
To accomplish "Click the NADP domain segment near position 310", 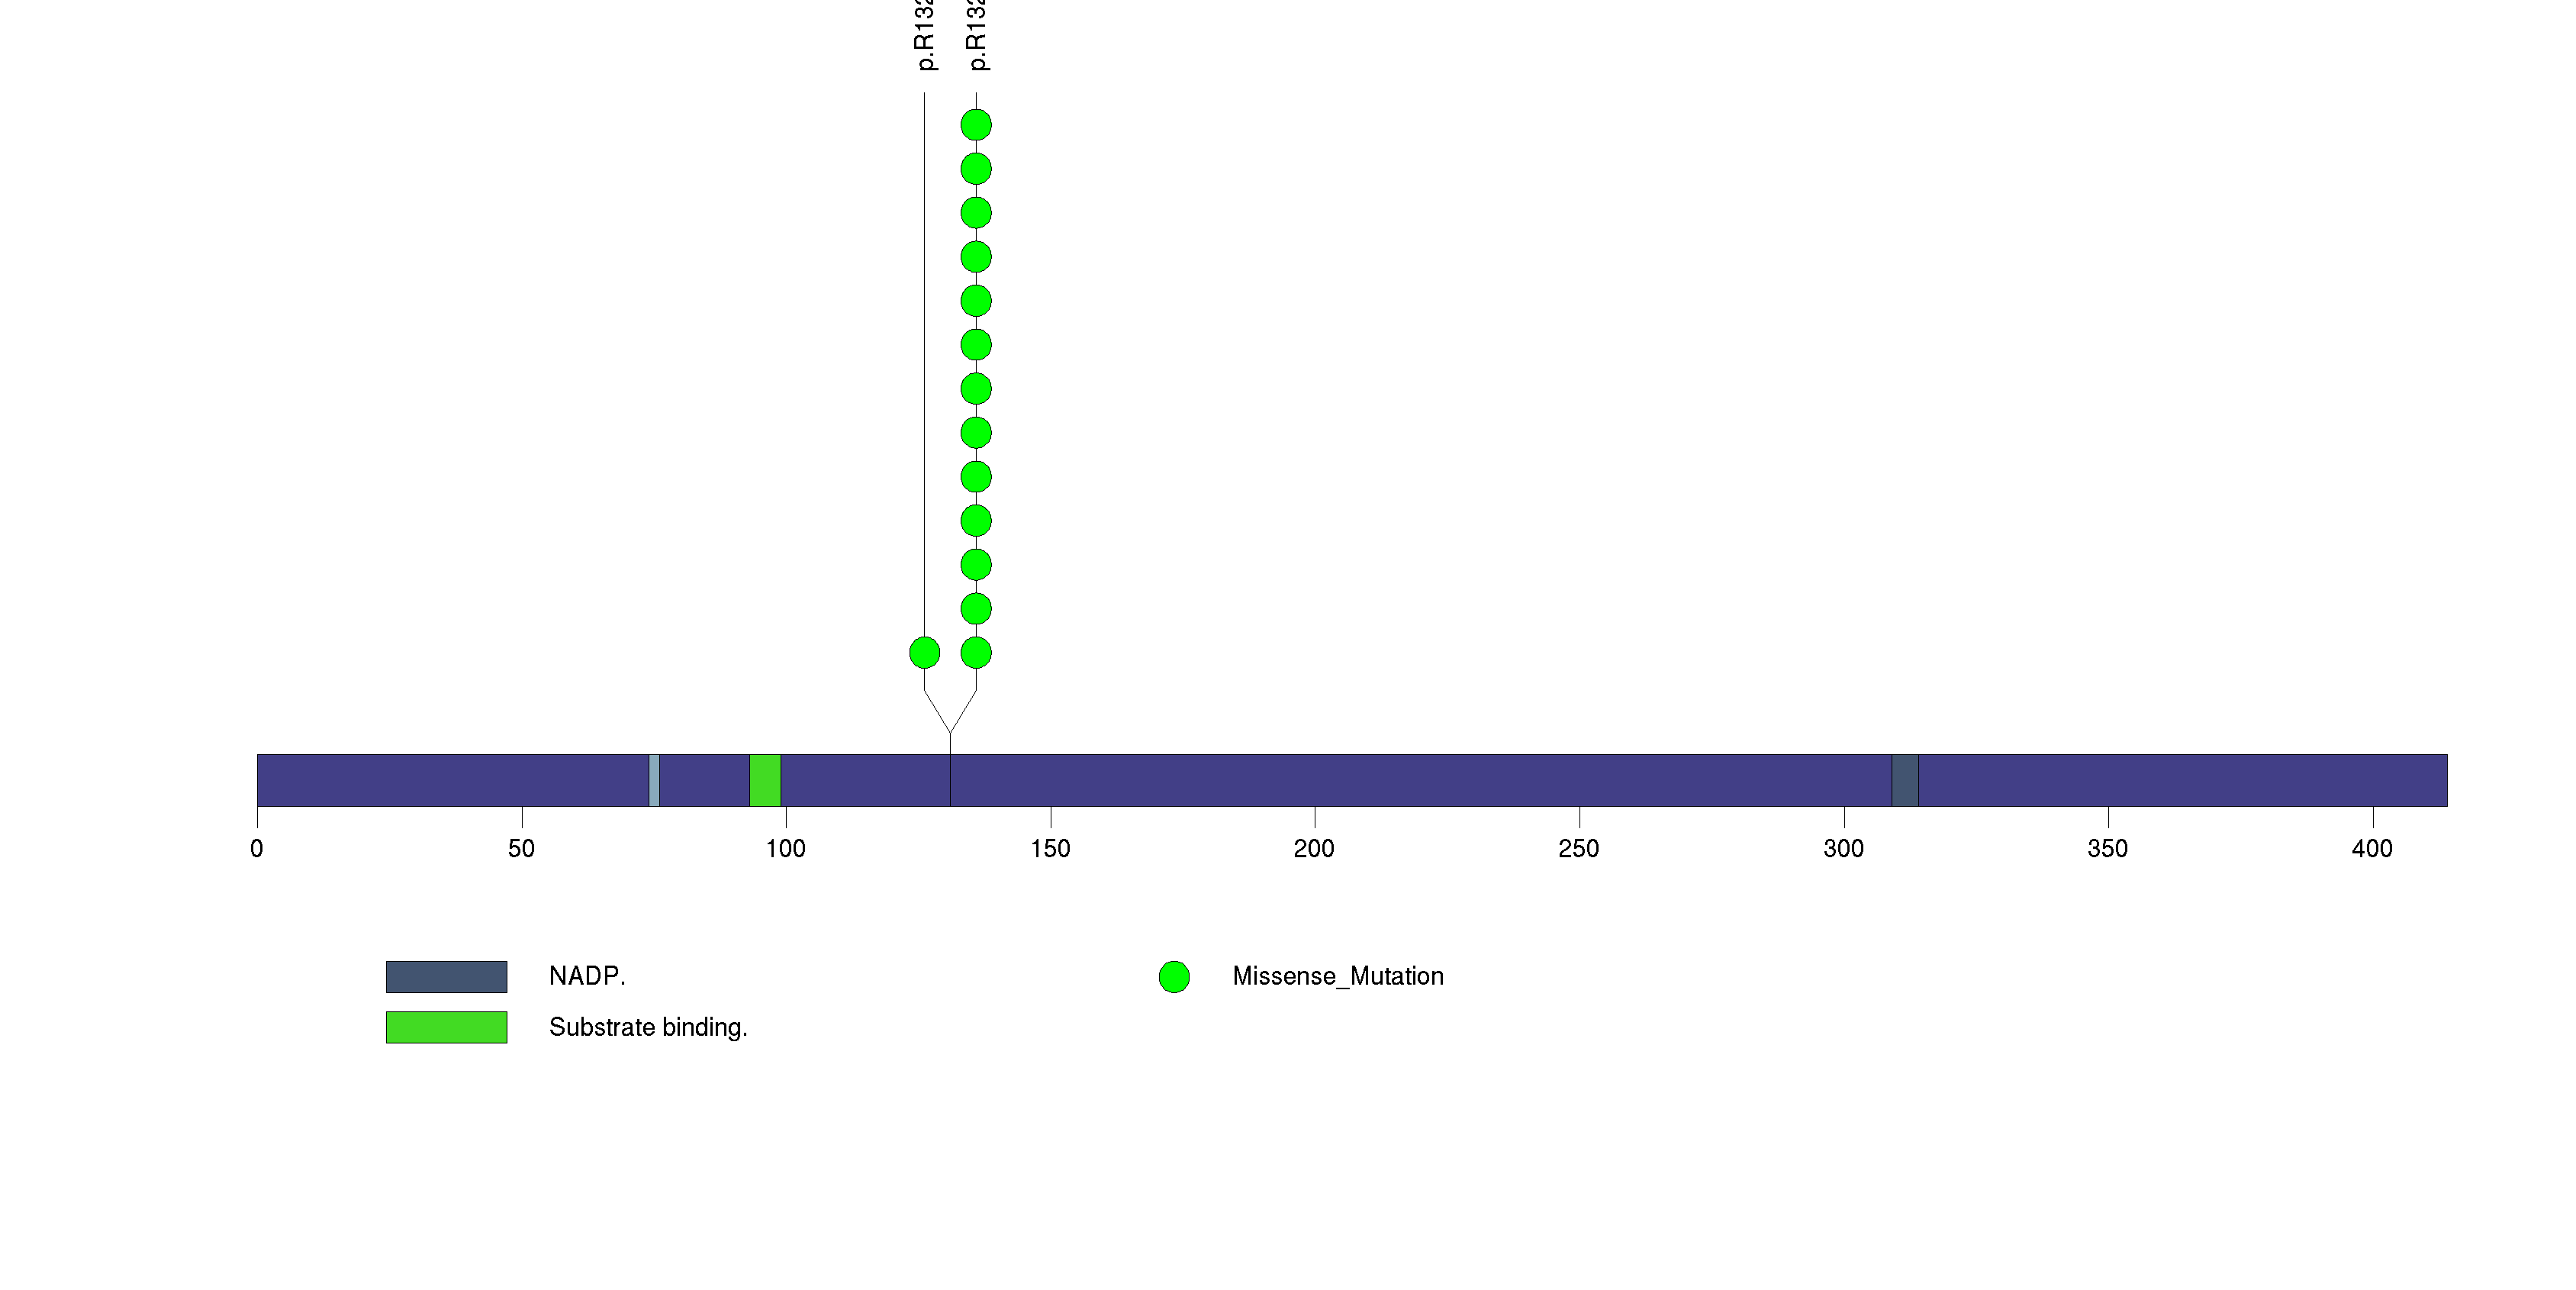I will [x=1904, y=780].
